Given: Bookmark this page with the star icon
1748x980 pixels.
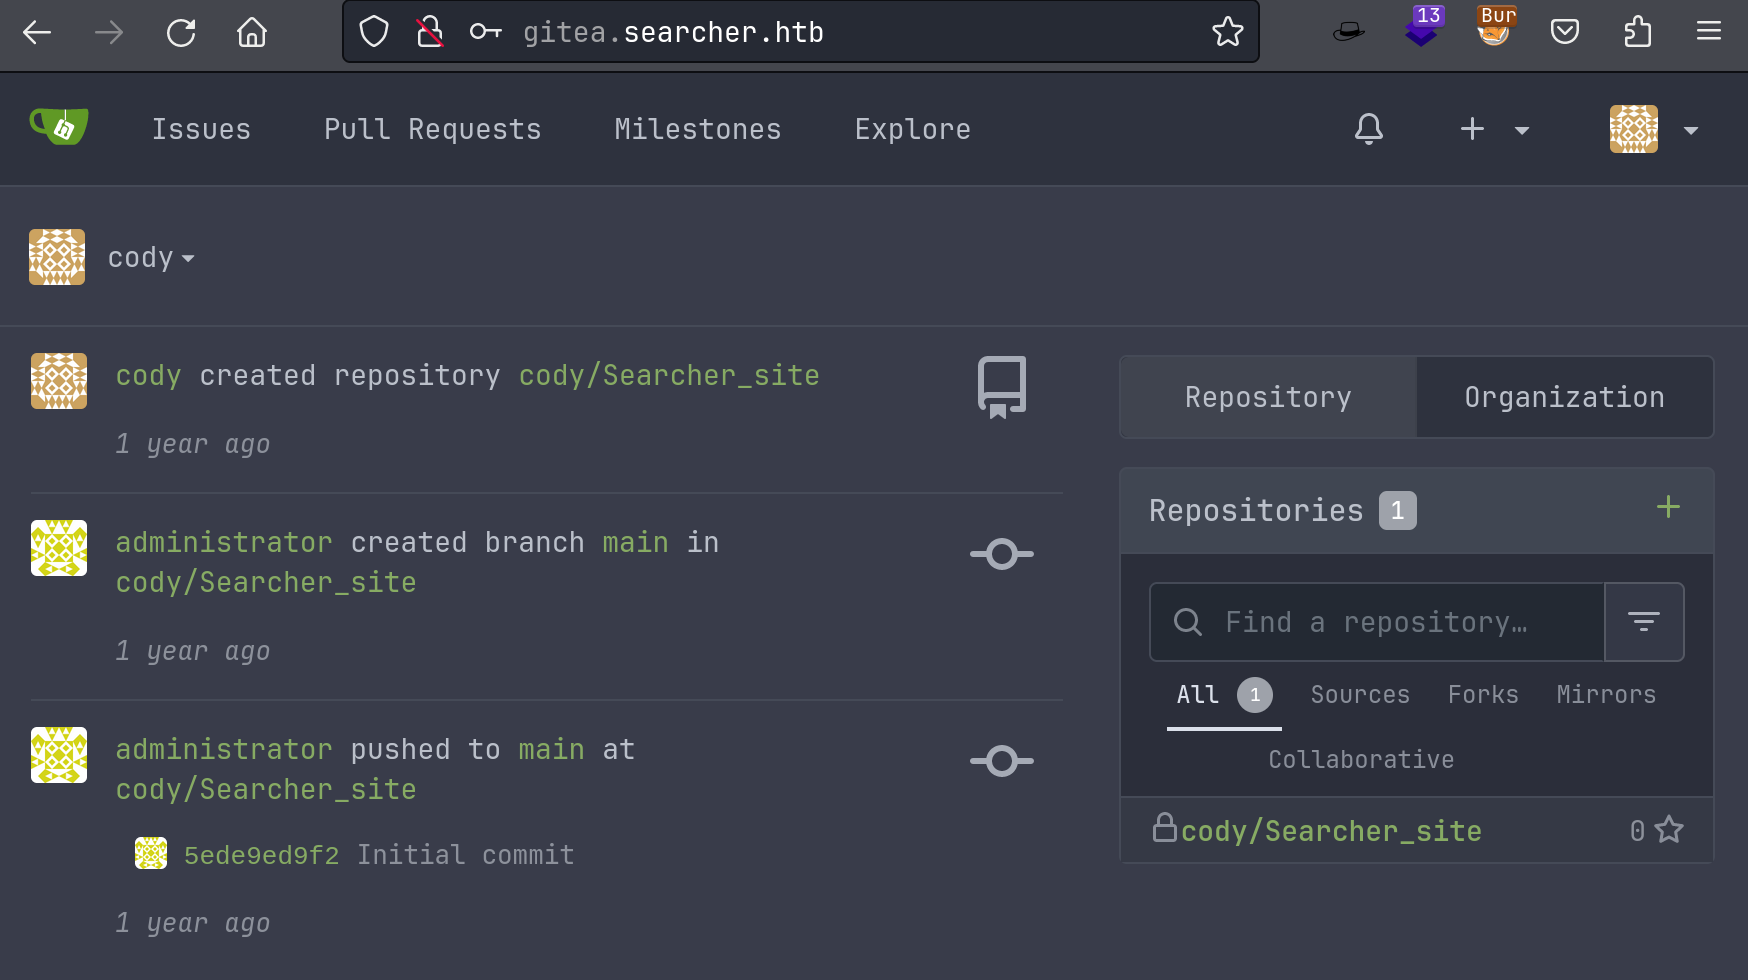Looking at the screenshot, I should (x=1227, y=32).
